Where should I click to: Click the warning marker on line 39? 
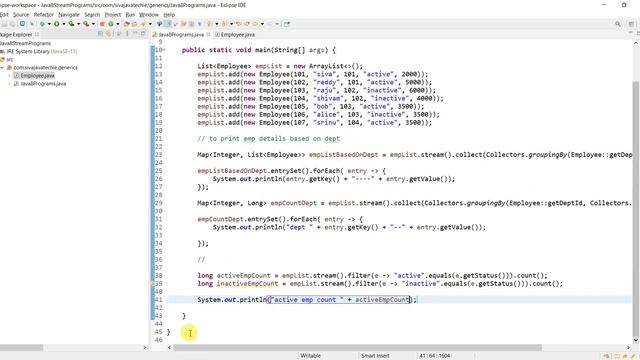coord(152,283)
